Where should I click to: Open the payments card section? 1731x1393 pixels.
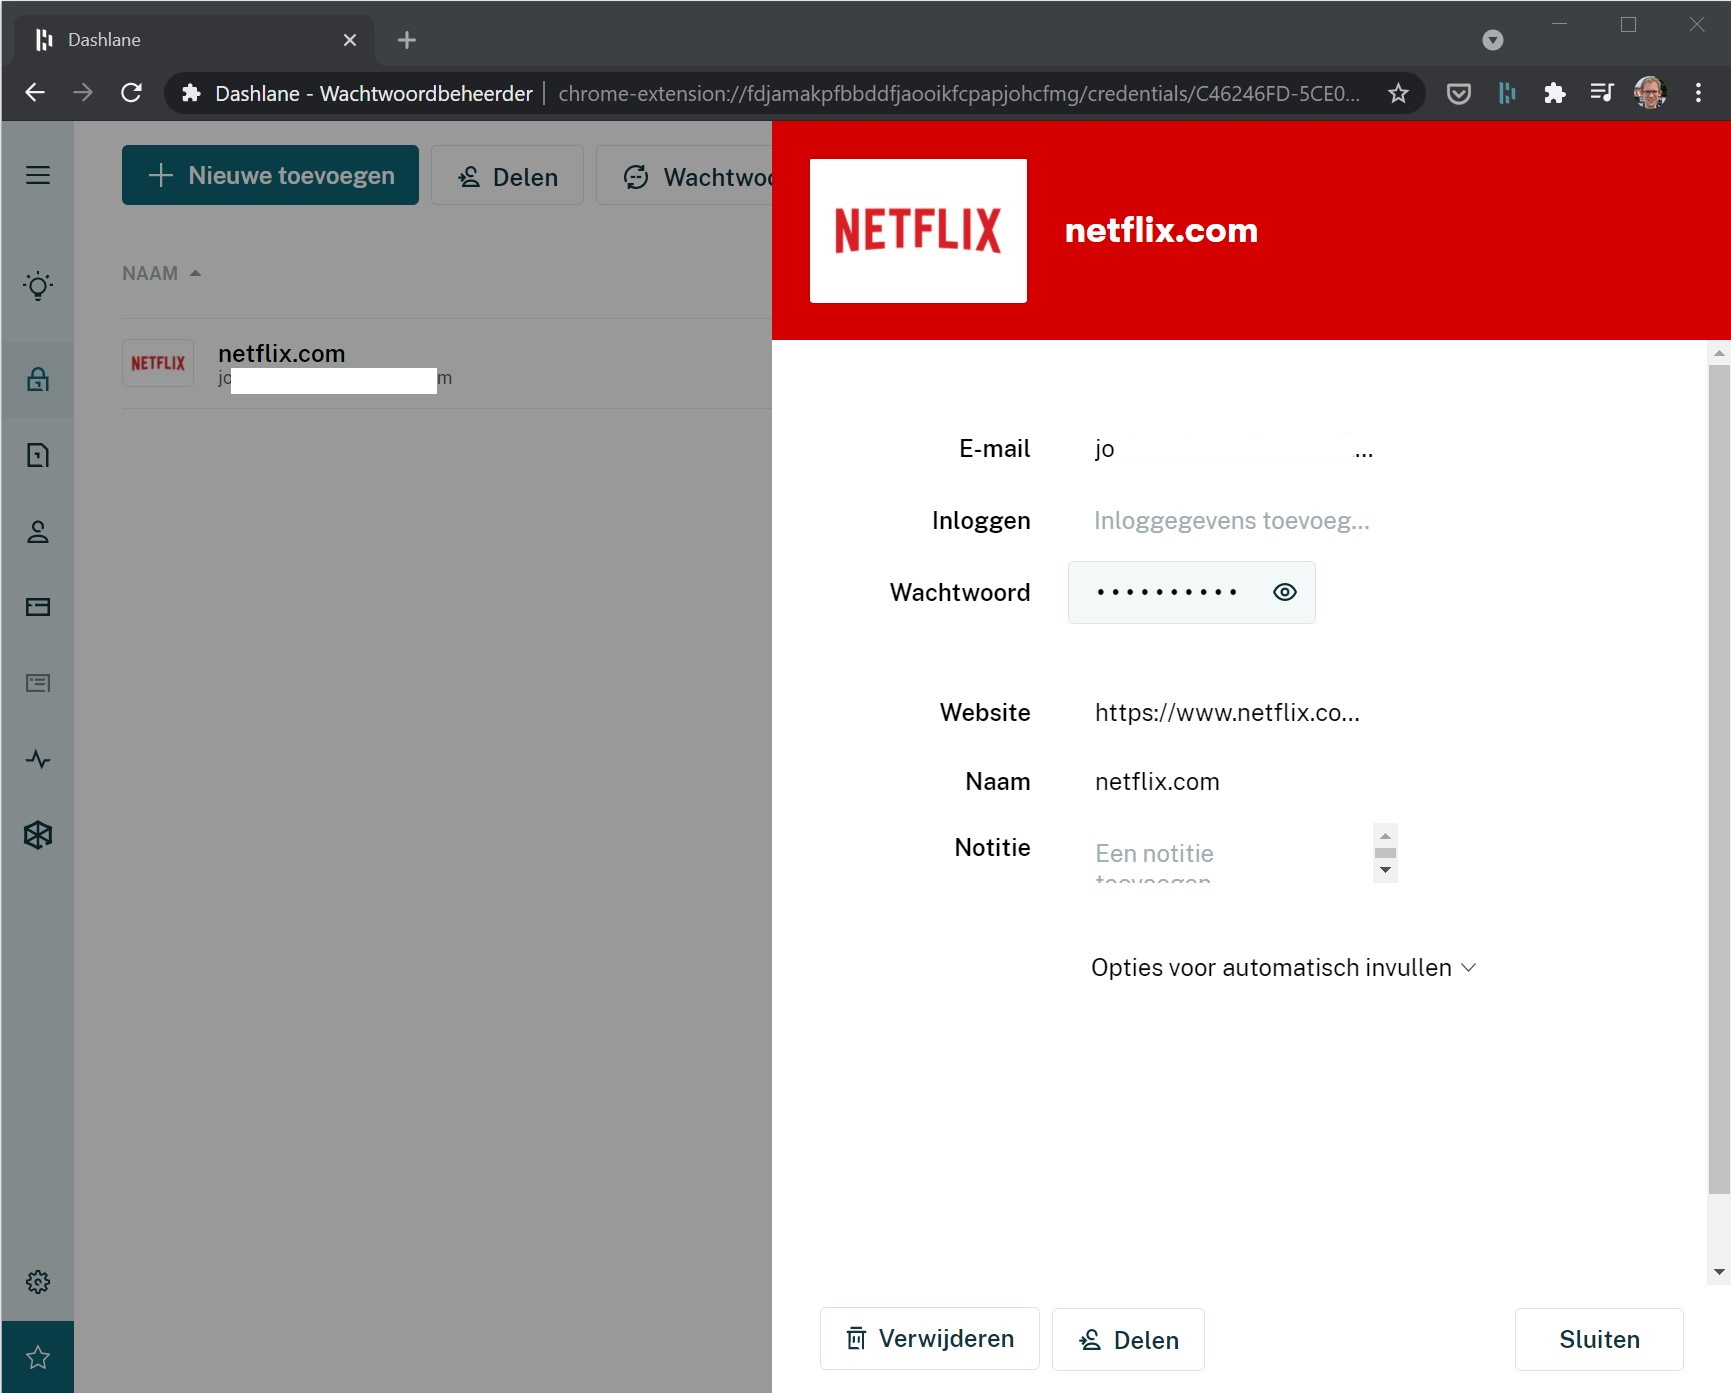coord(38,607)
